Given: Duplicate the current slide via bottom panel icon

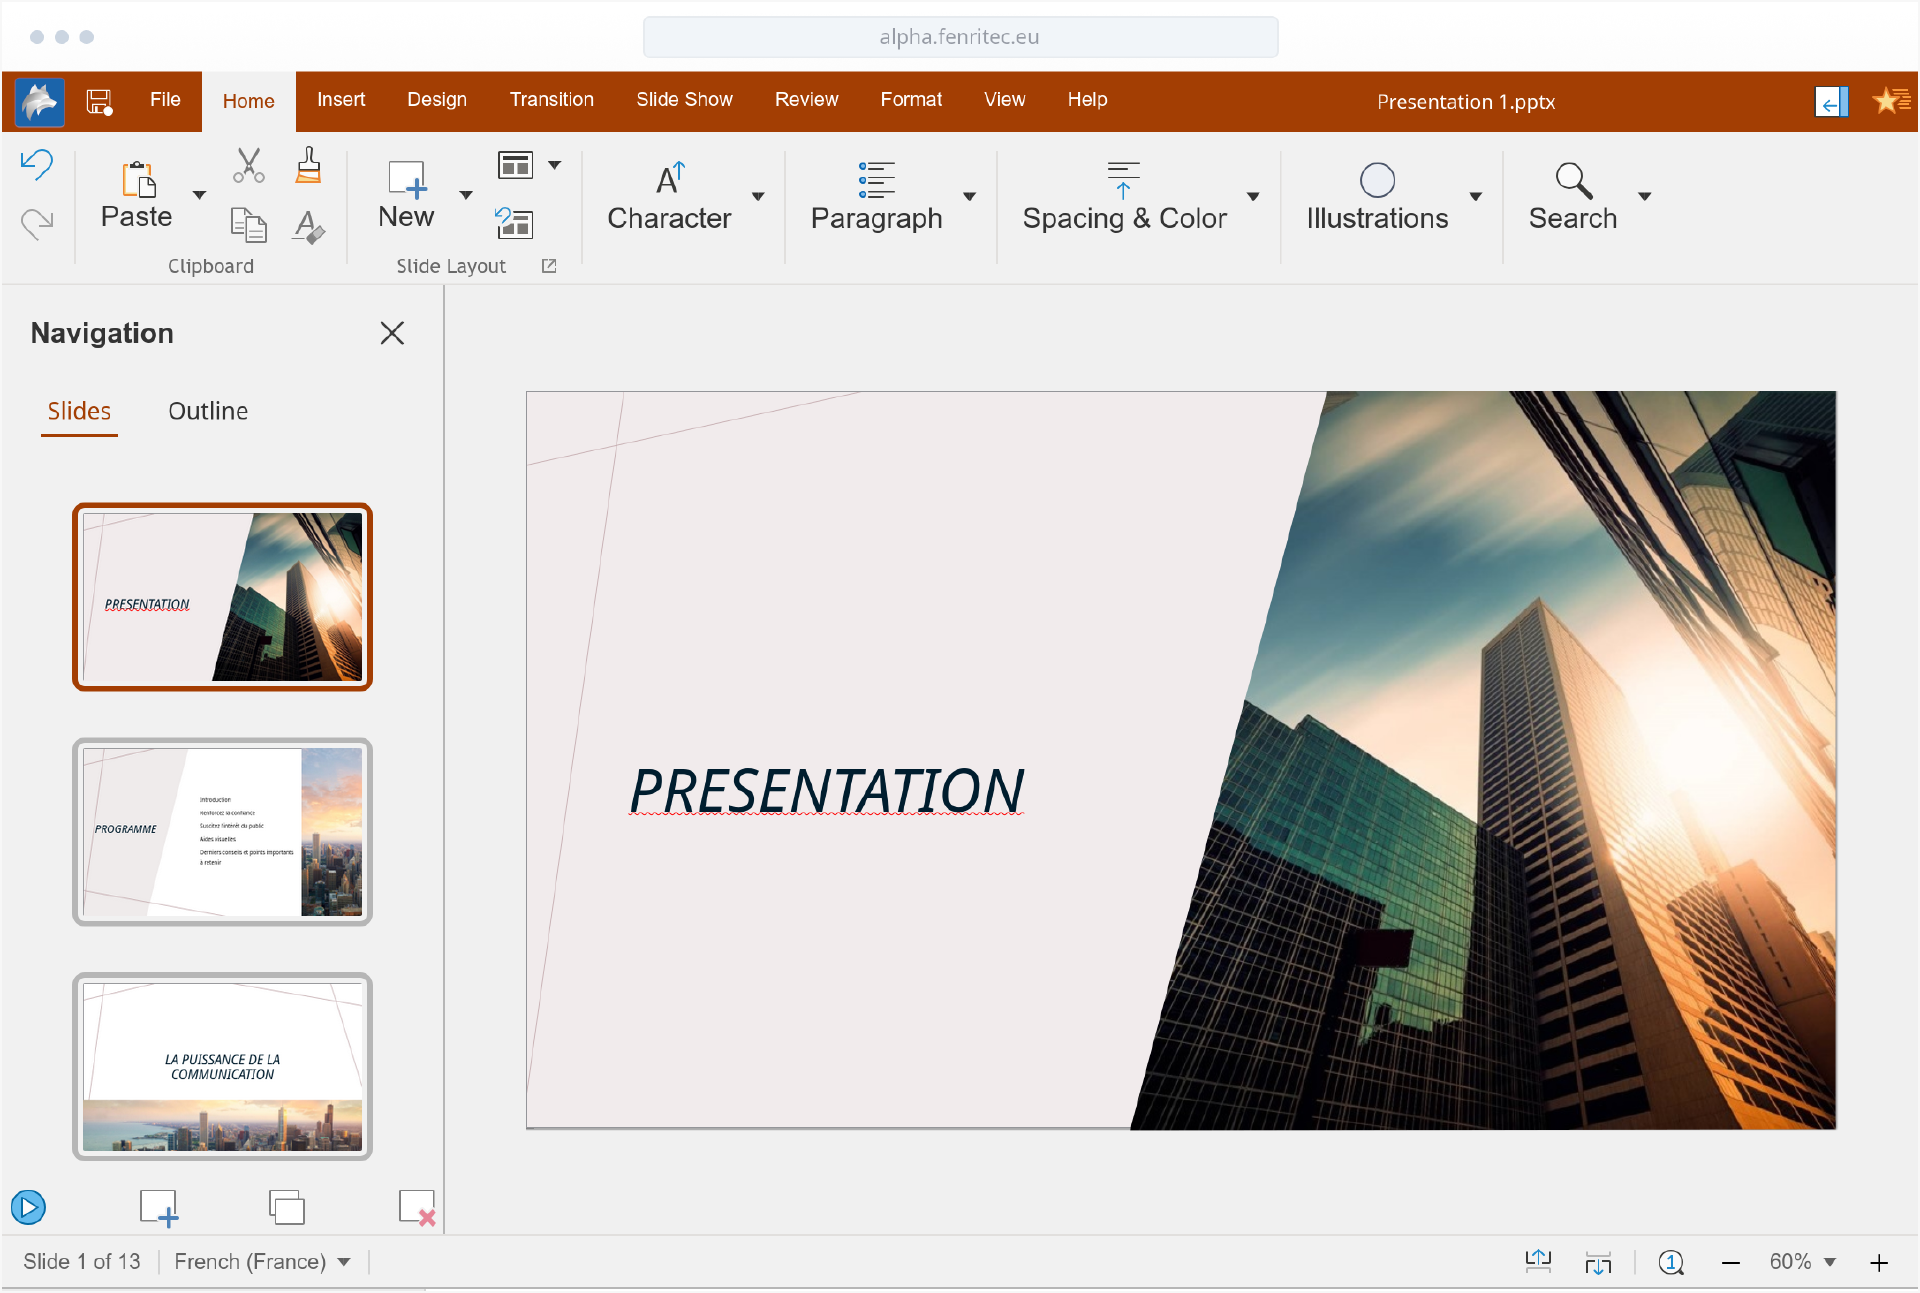Looking at the screenshot, I should (x=287, y=1207).
